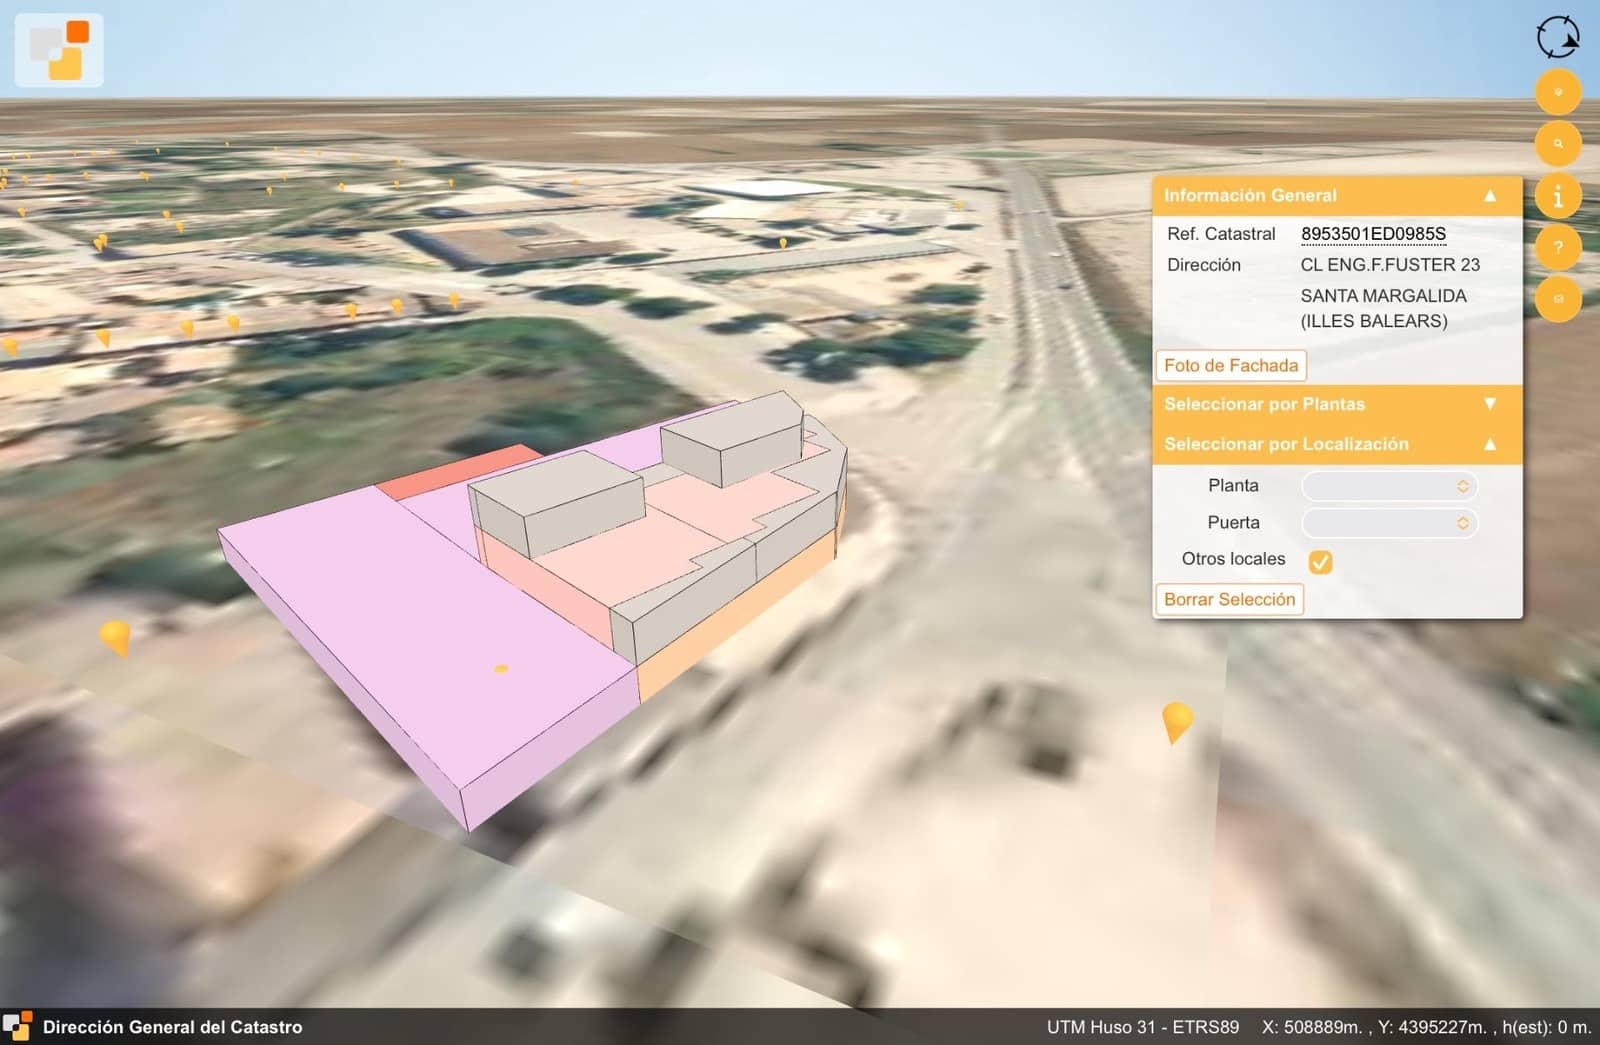
Task: Click the Foto de Fachada button
Action: [x=1230, y=366]
